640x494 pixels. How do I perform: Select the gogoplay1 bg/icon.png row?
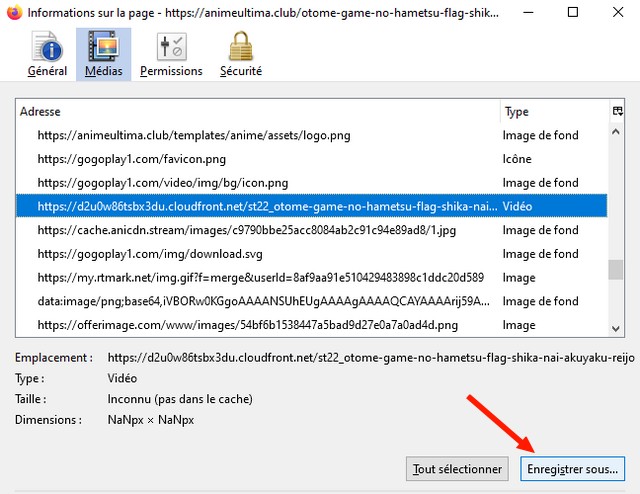click(311, 182)
